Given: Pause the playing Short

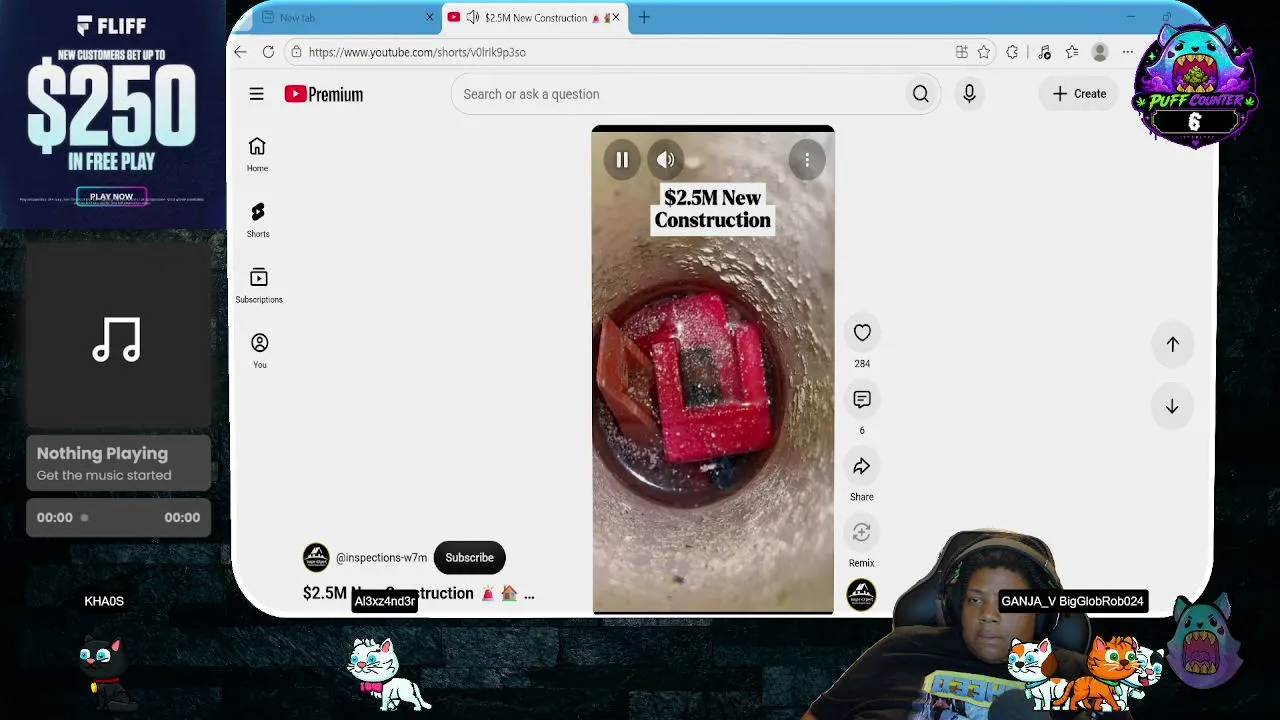Looking at the screenshot, I should tap(622, 160).
